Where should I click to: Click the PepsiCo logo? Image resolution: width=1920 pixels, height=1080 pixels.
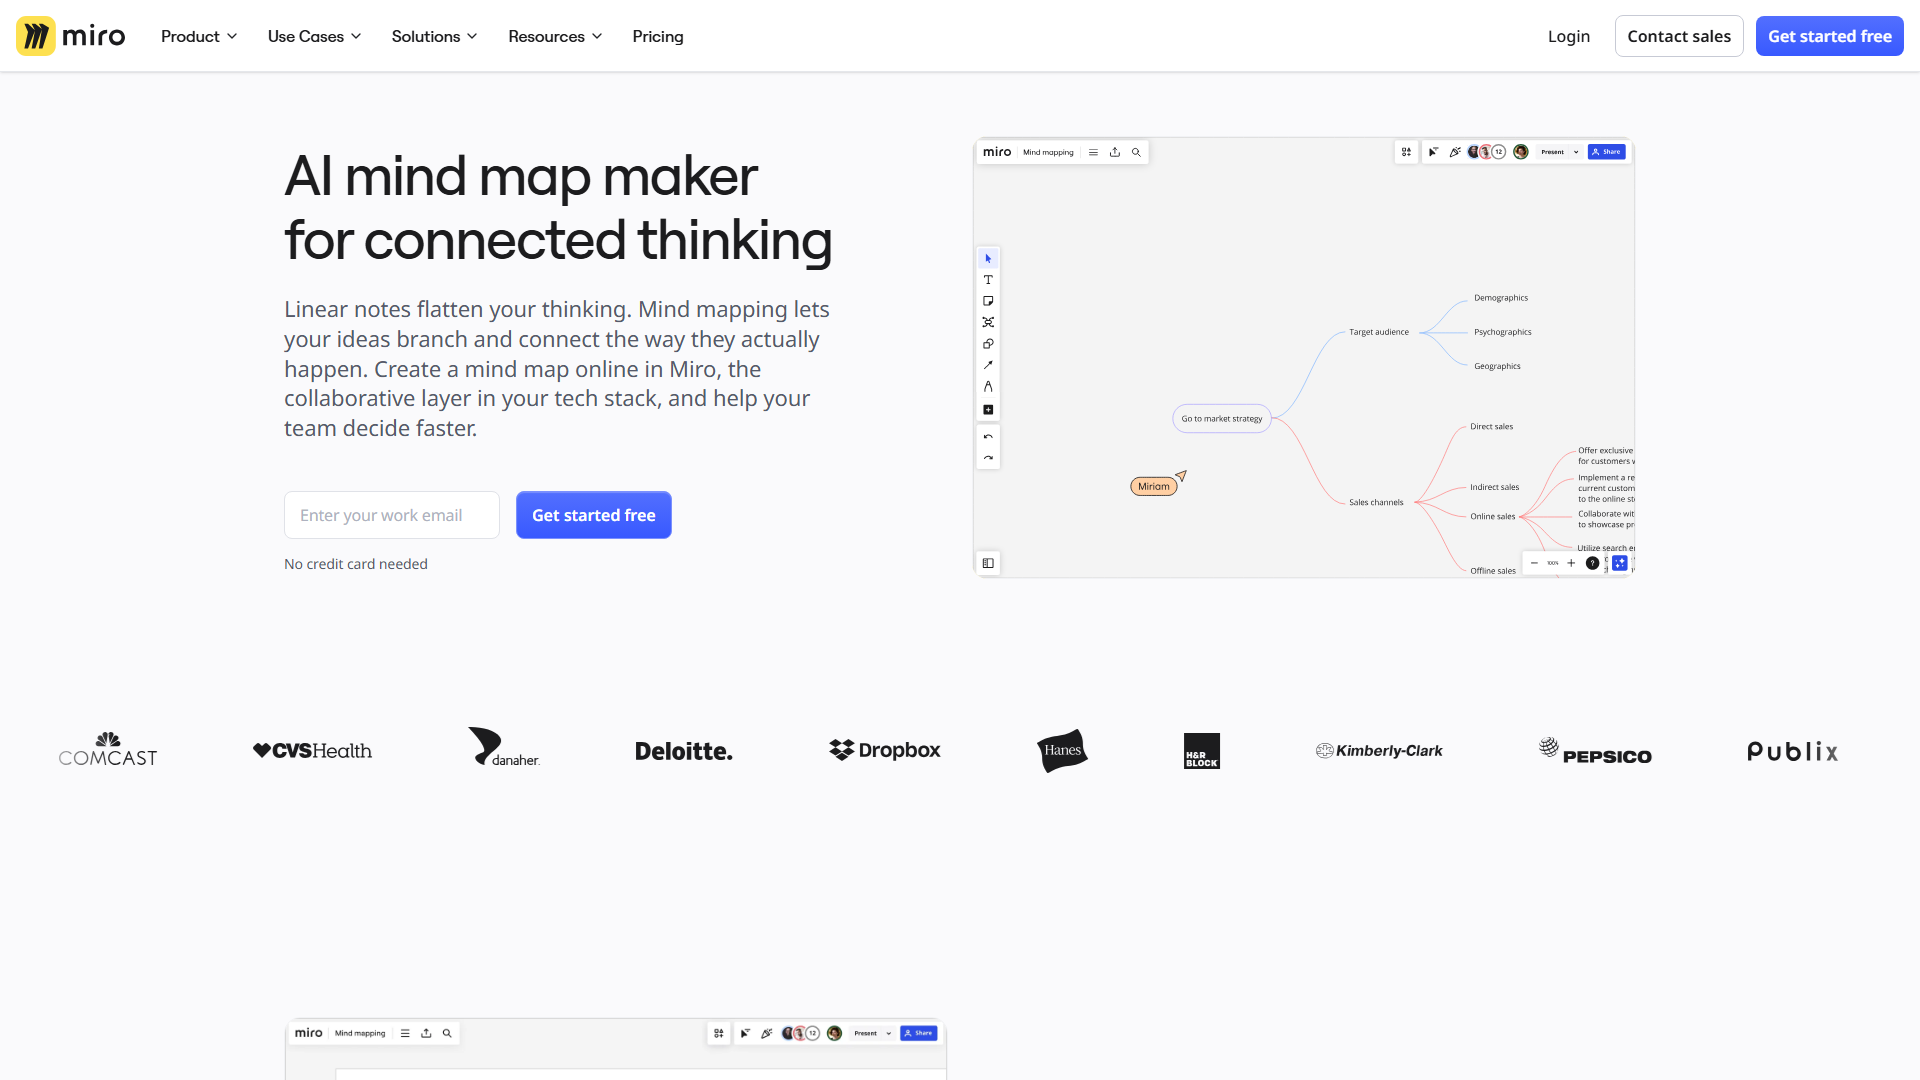tap(1595, 751)
